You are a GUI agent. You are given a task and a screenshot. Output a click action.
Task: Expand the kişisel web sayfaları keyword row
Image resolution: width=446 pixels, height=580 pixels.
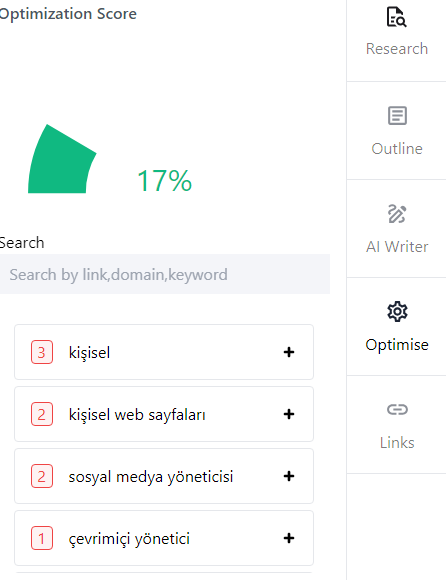pos(164,414)
